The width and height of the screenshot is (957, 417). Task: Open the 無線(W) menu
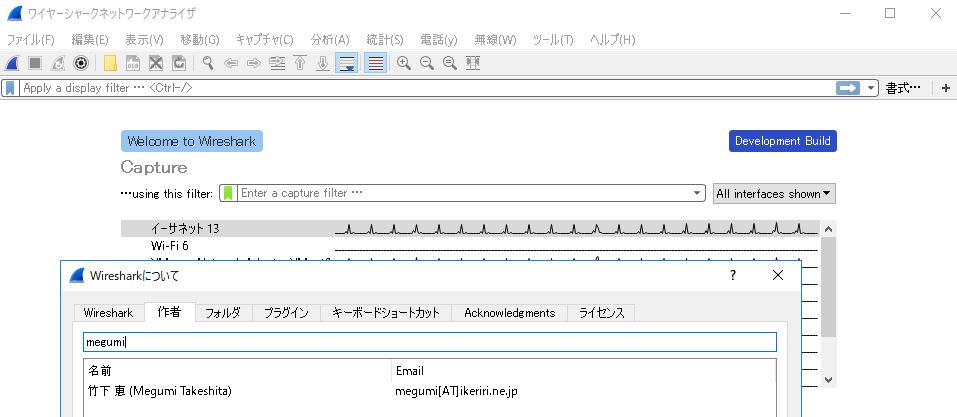click(x=495, y=40)
